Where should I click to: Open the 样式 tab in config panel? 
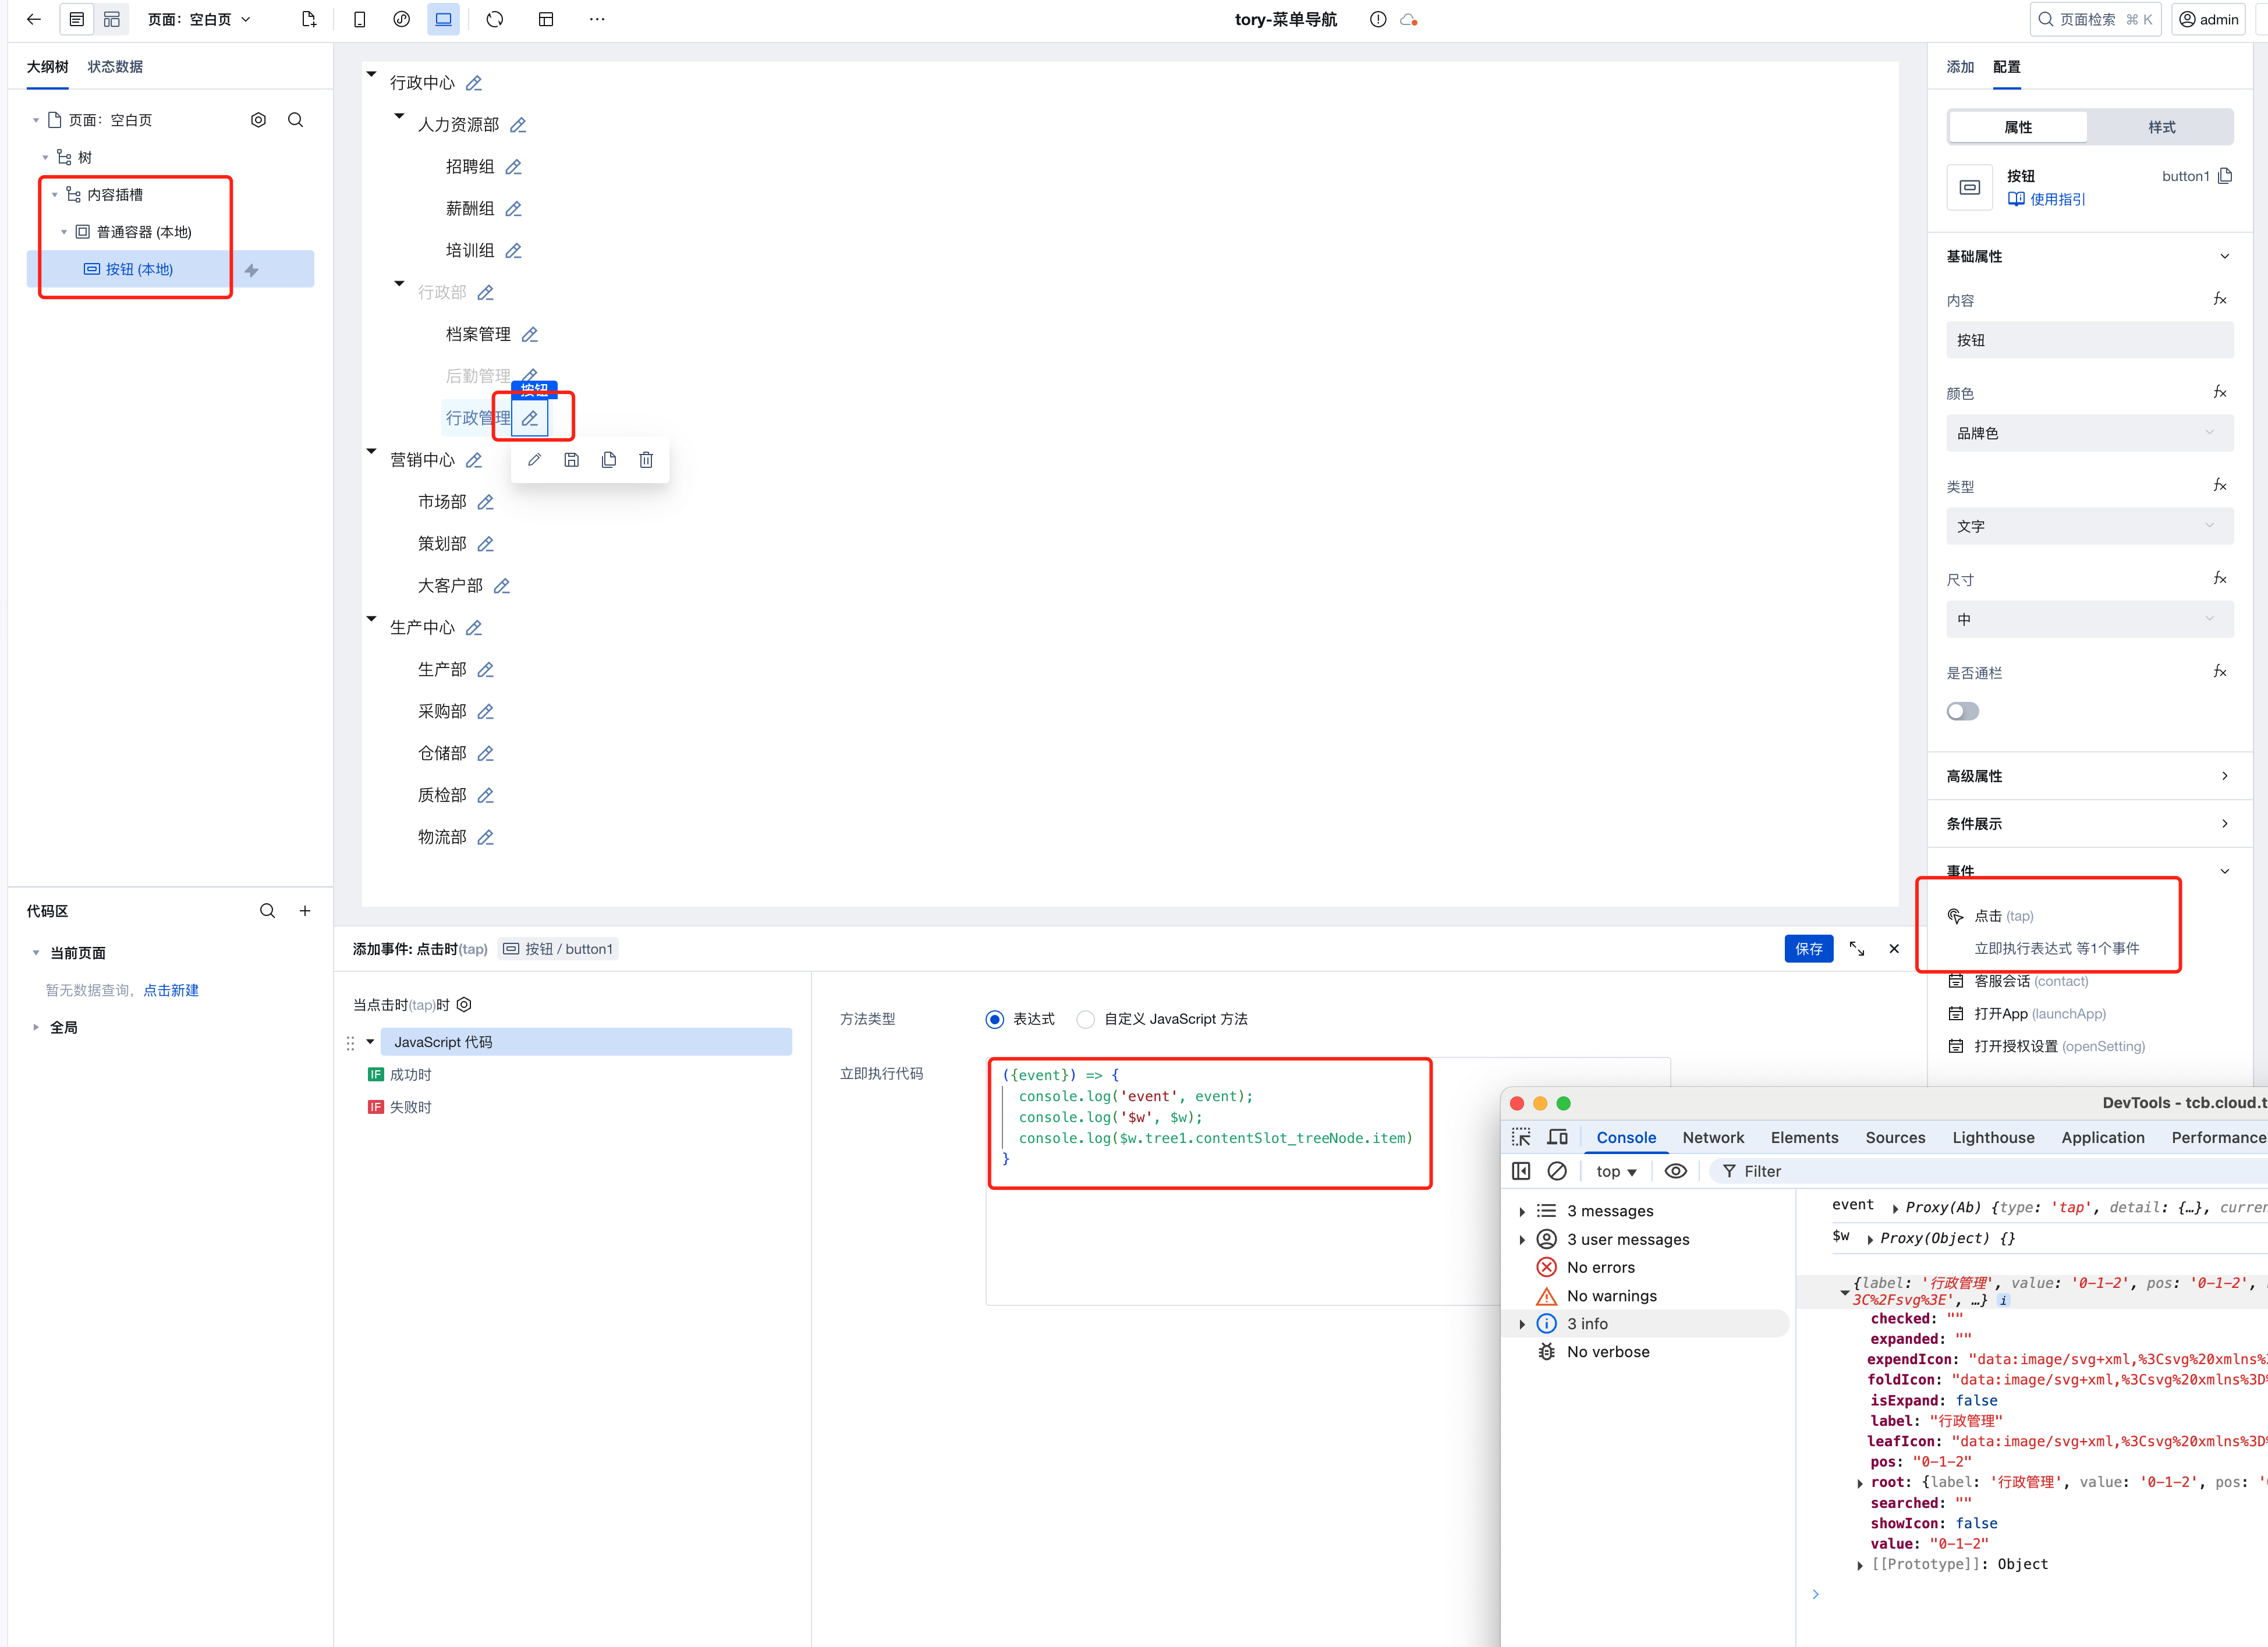pyautogui.click(x=2161, y=127)
